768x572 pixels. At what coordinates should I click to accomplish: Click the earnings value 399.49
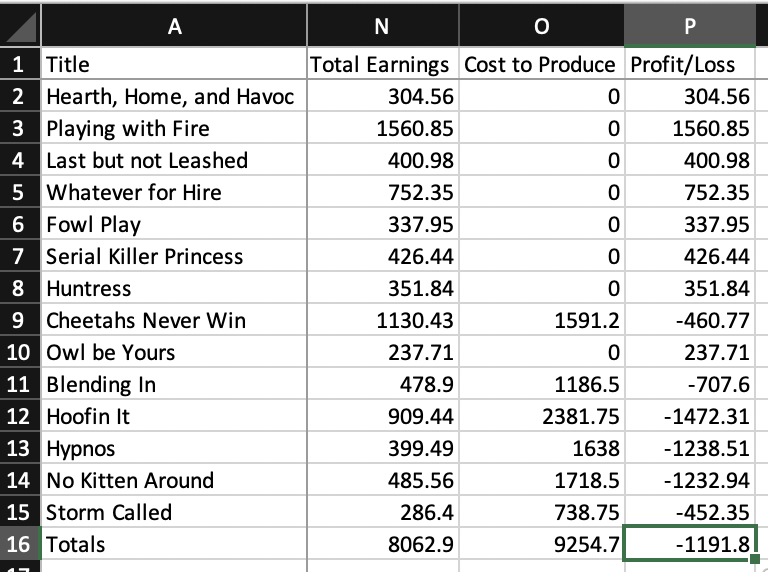point(383,448)
